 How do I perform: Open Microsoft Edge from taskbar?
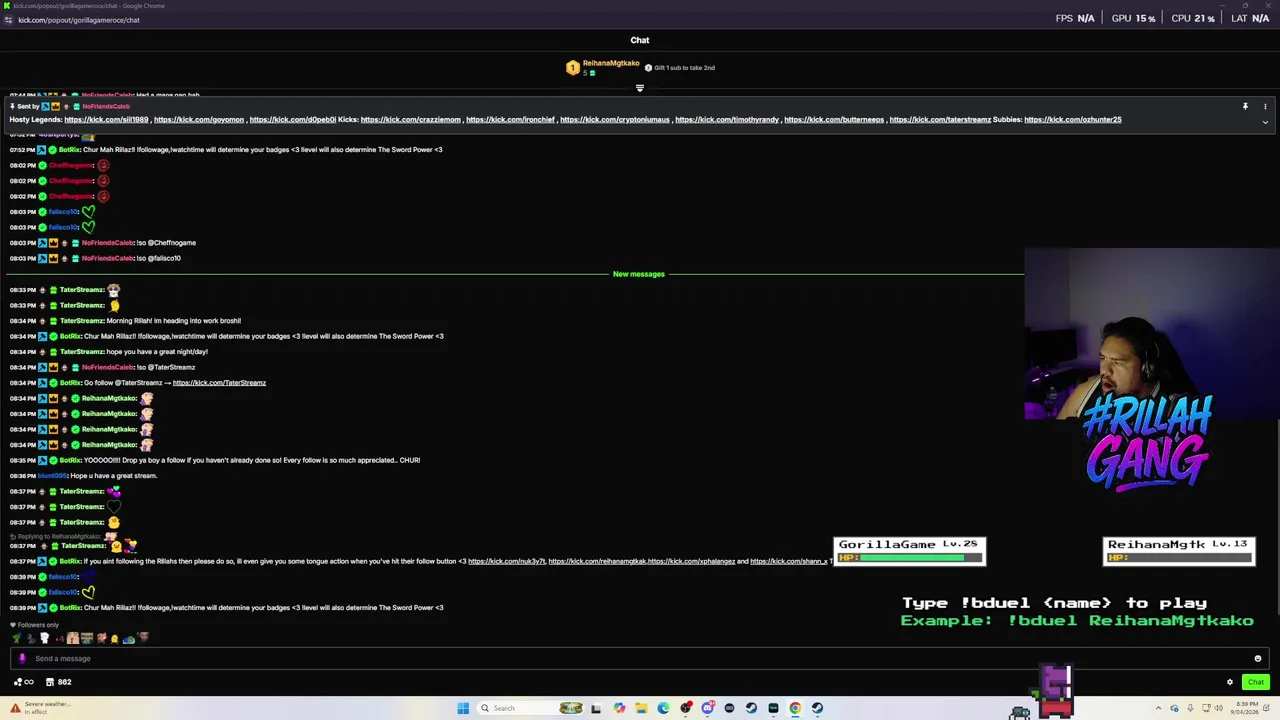[x=663, y=708]
